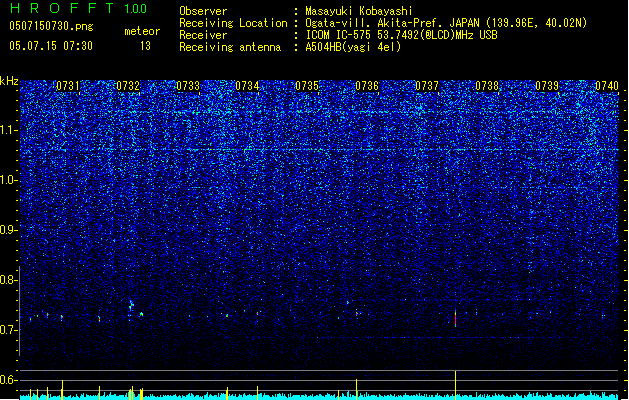The width and height of the screenshot is (629, 400).
Task: Click the 0738 time marker
Action: tap(487, 86)
